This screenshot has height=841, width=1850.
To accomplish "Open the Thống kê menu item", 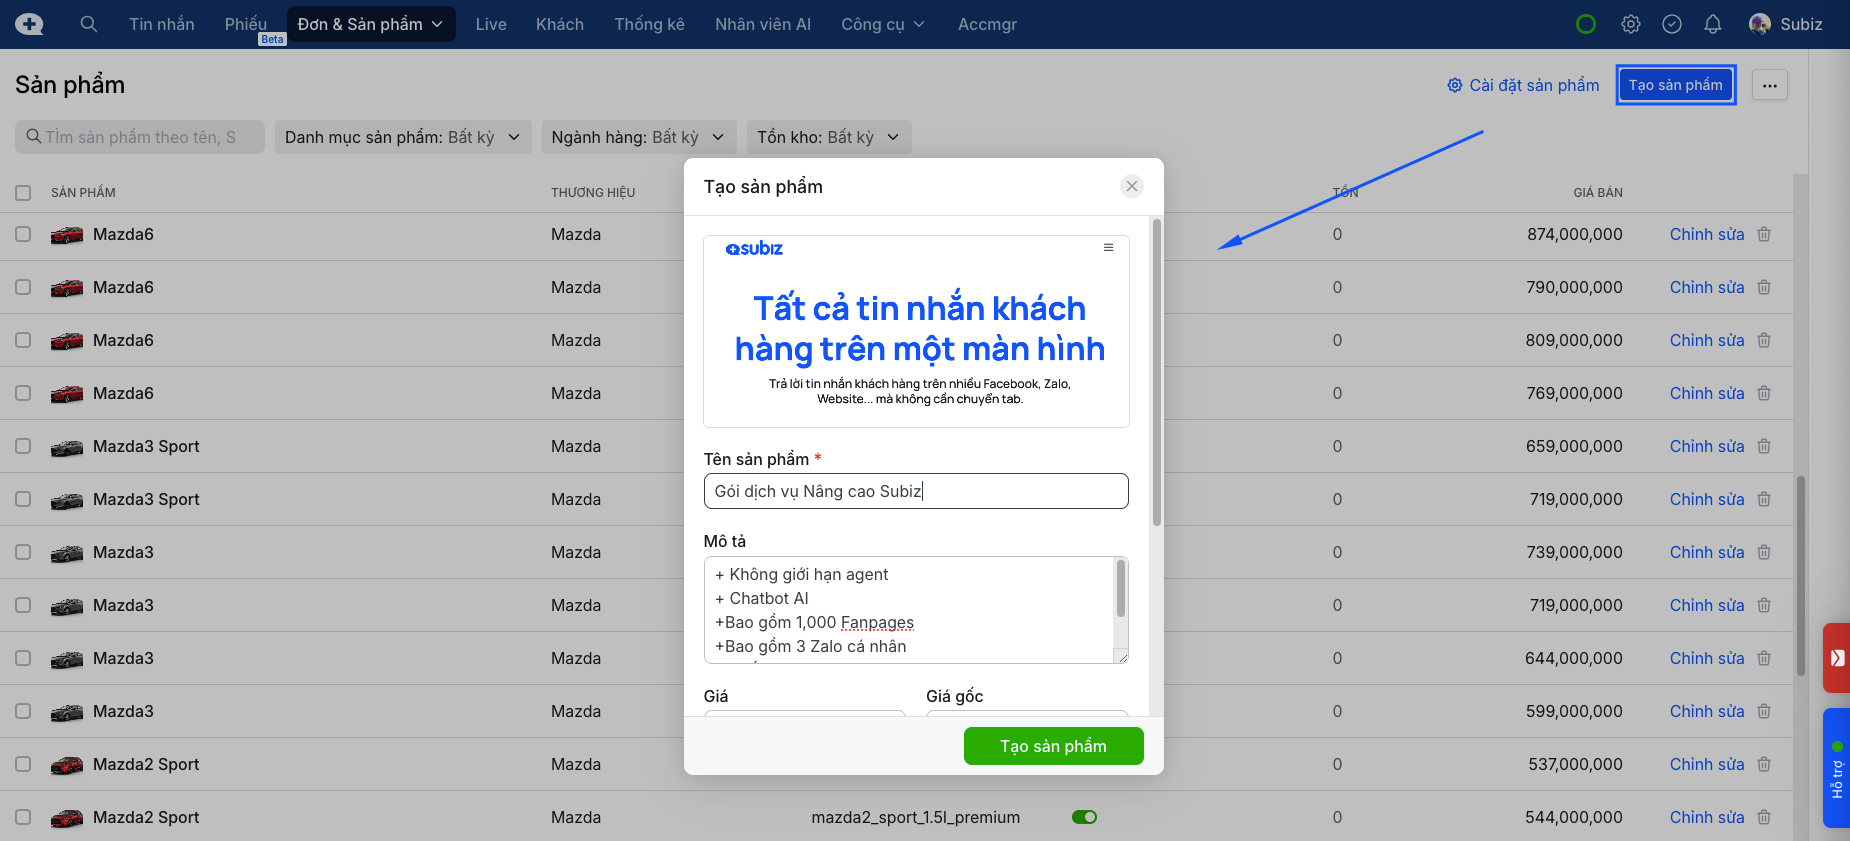I will (649, 24).
